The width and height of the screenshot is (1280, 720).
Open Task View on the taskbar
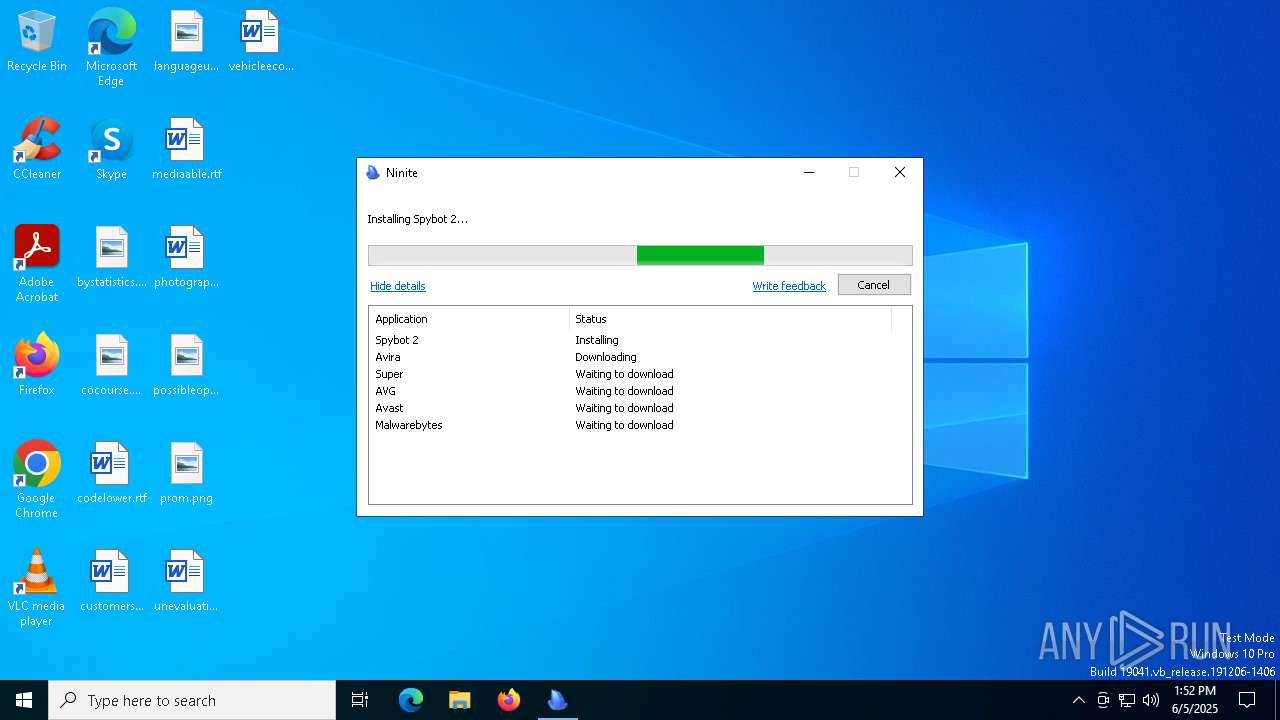(360, 700)
